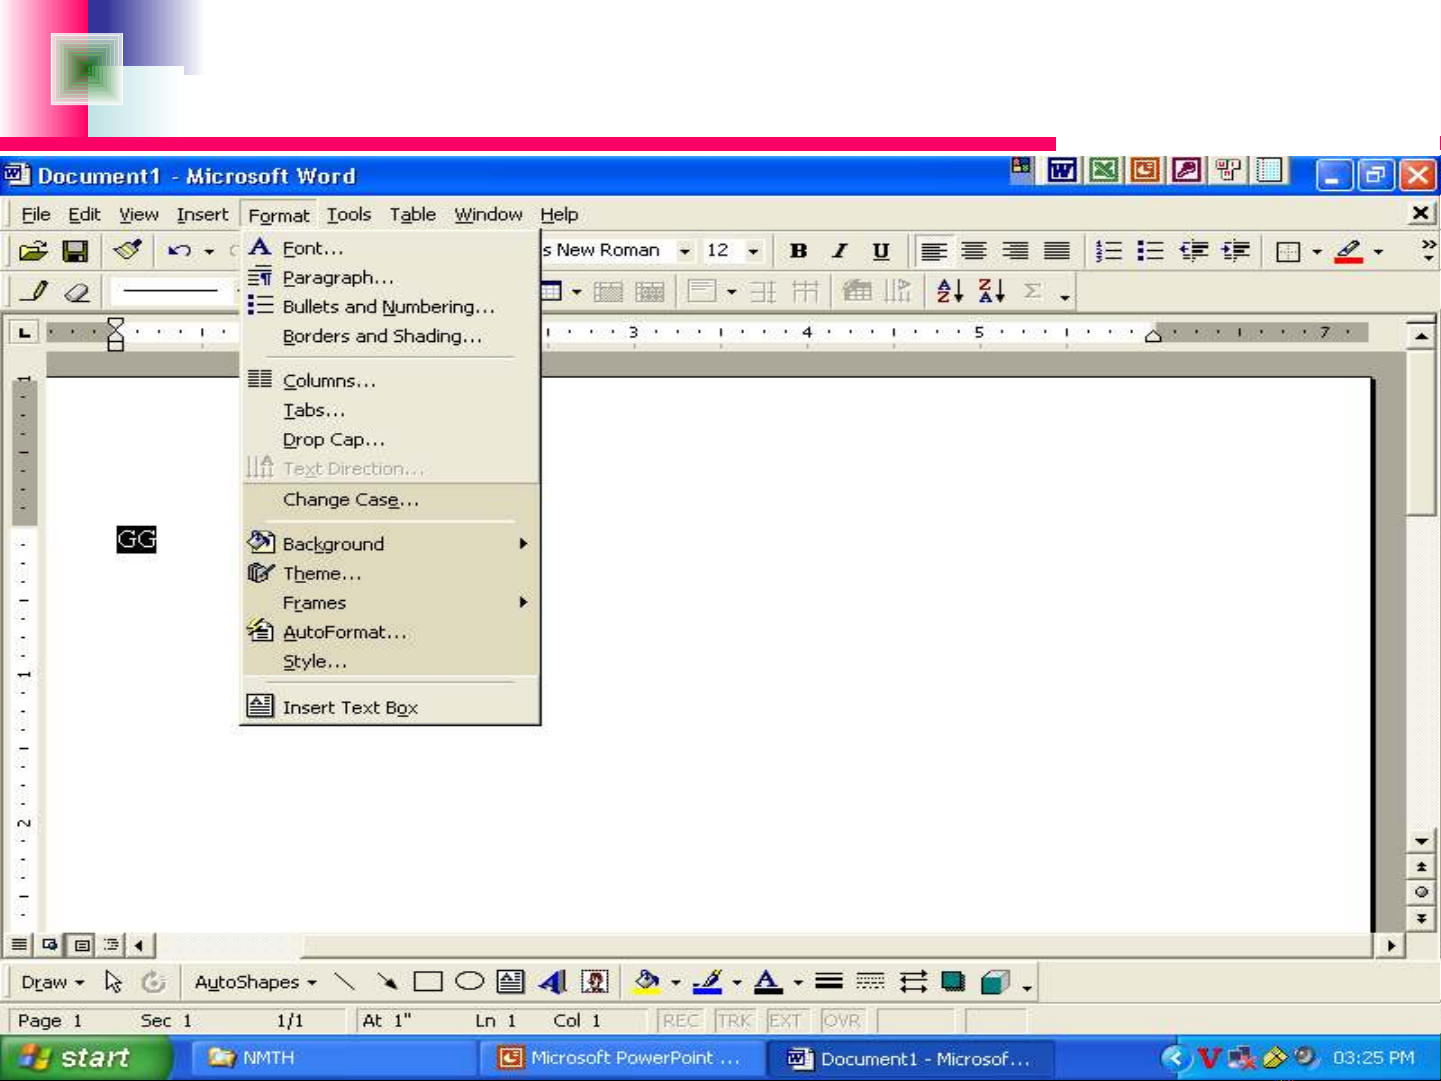
Task: Select the Sort Ascending A-Z icon
Action: 949,291
